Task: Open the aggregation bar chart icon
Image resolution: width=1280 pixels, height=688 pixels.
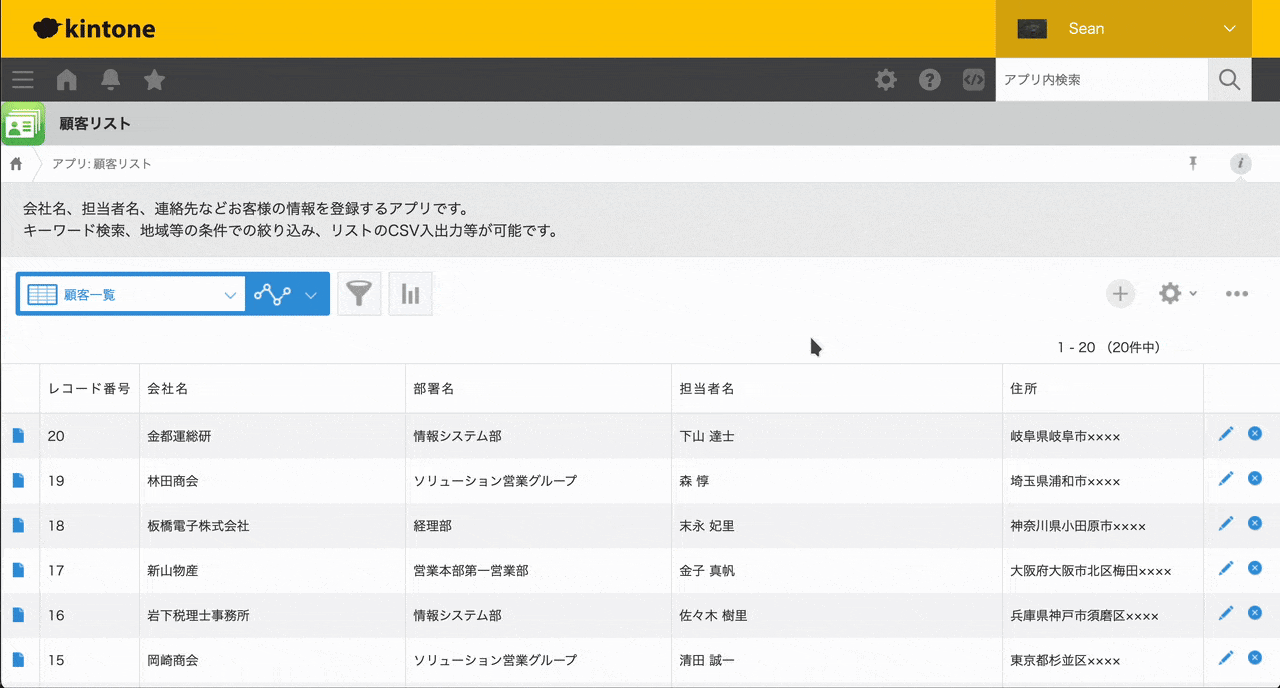Action: pyautogui.click(x=410, y=293)
